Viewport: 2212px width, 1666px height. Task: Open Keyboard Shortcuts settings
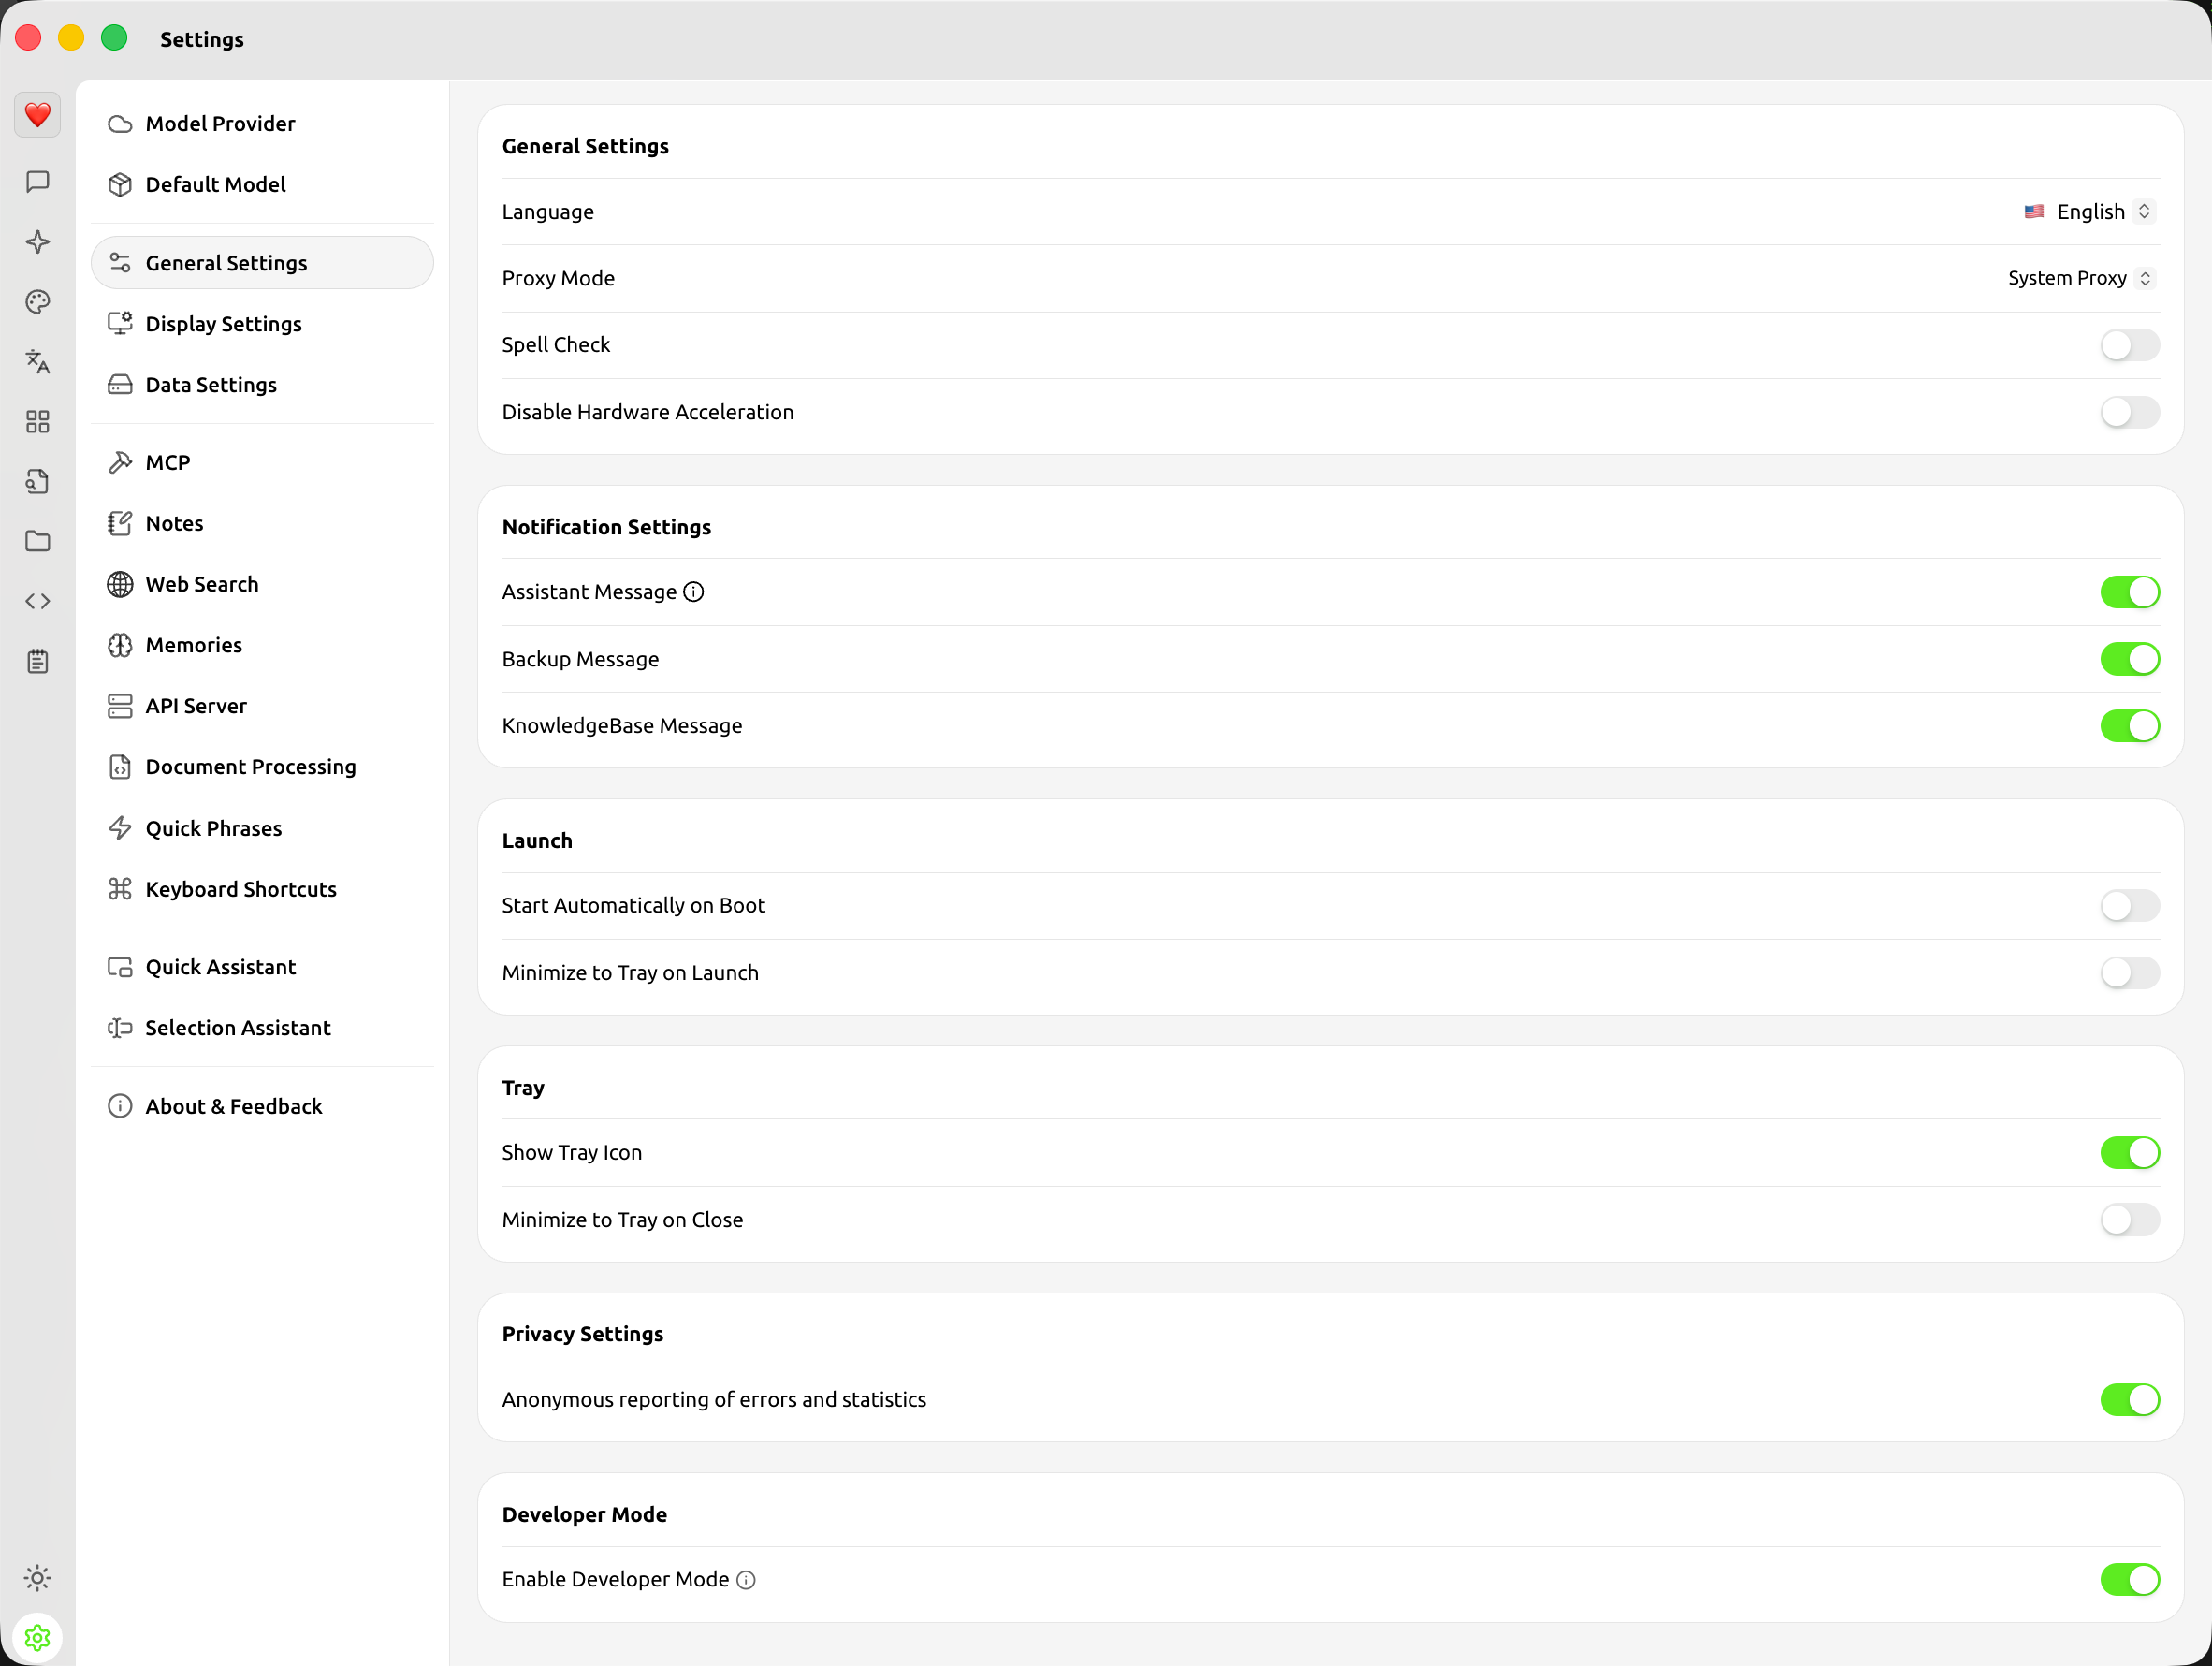(x=240, y=889)
